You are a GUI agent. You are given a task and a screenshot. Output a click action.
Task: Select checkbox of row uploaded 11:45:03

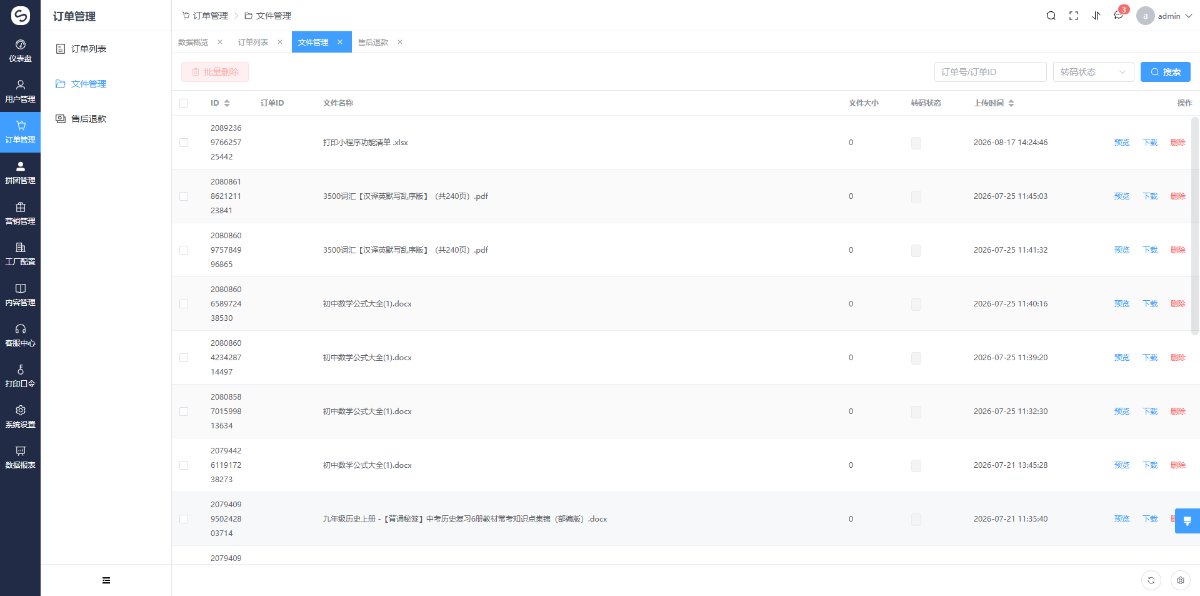tap(183, 196)
